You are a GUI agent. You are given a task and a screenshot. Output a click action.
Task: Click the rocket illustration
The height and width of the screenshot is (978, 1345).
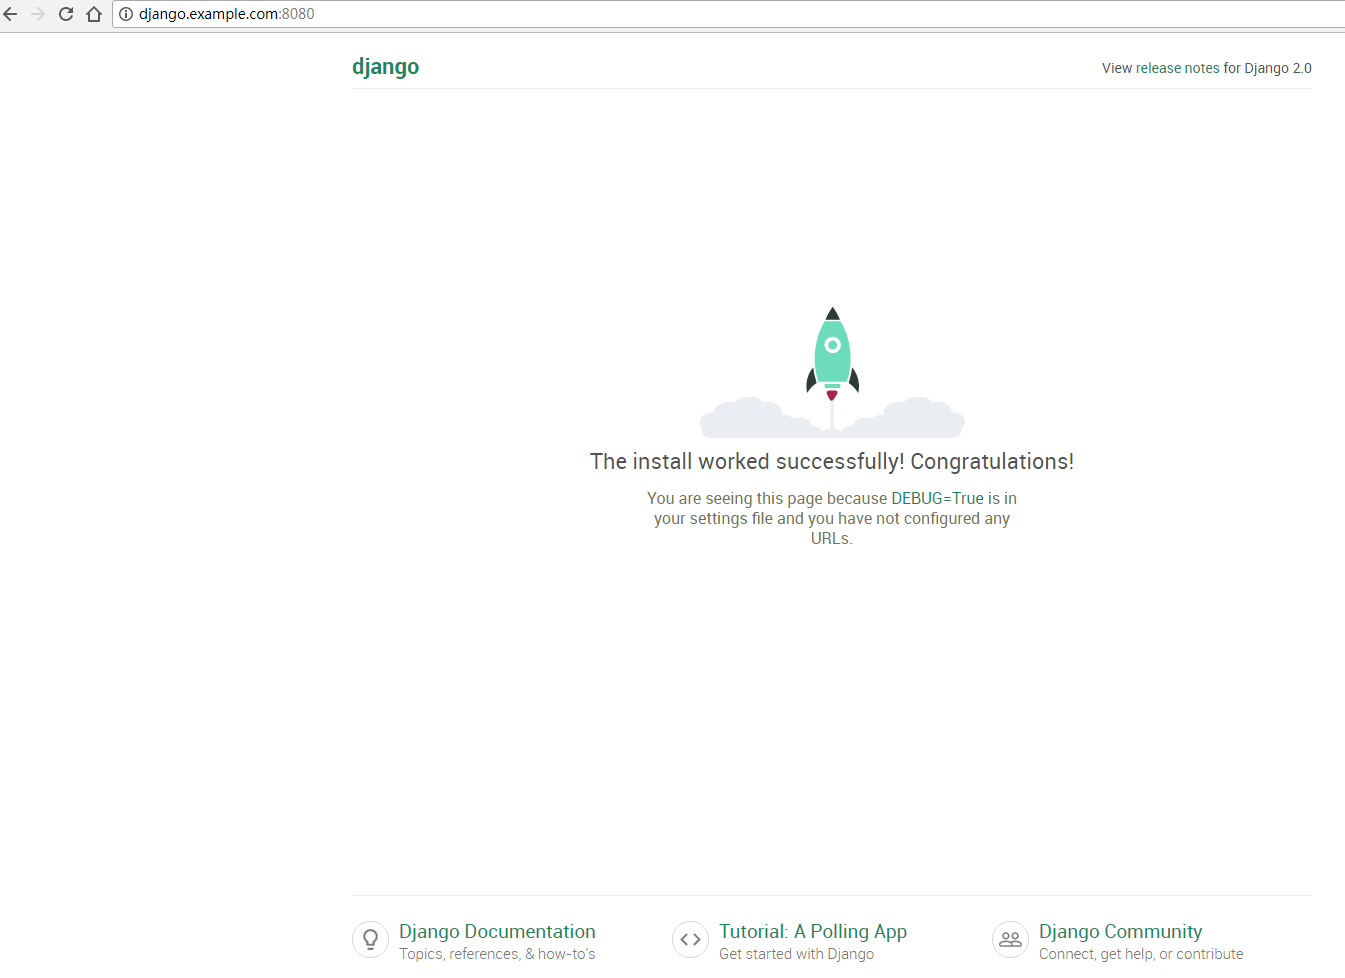pos(832,372)
